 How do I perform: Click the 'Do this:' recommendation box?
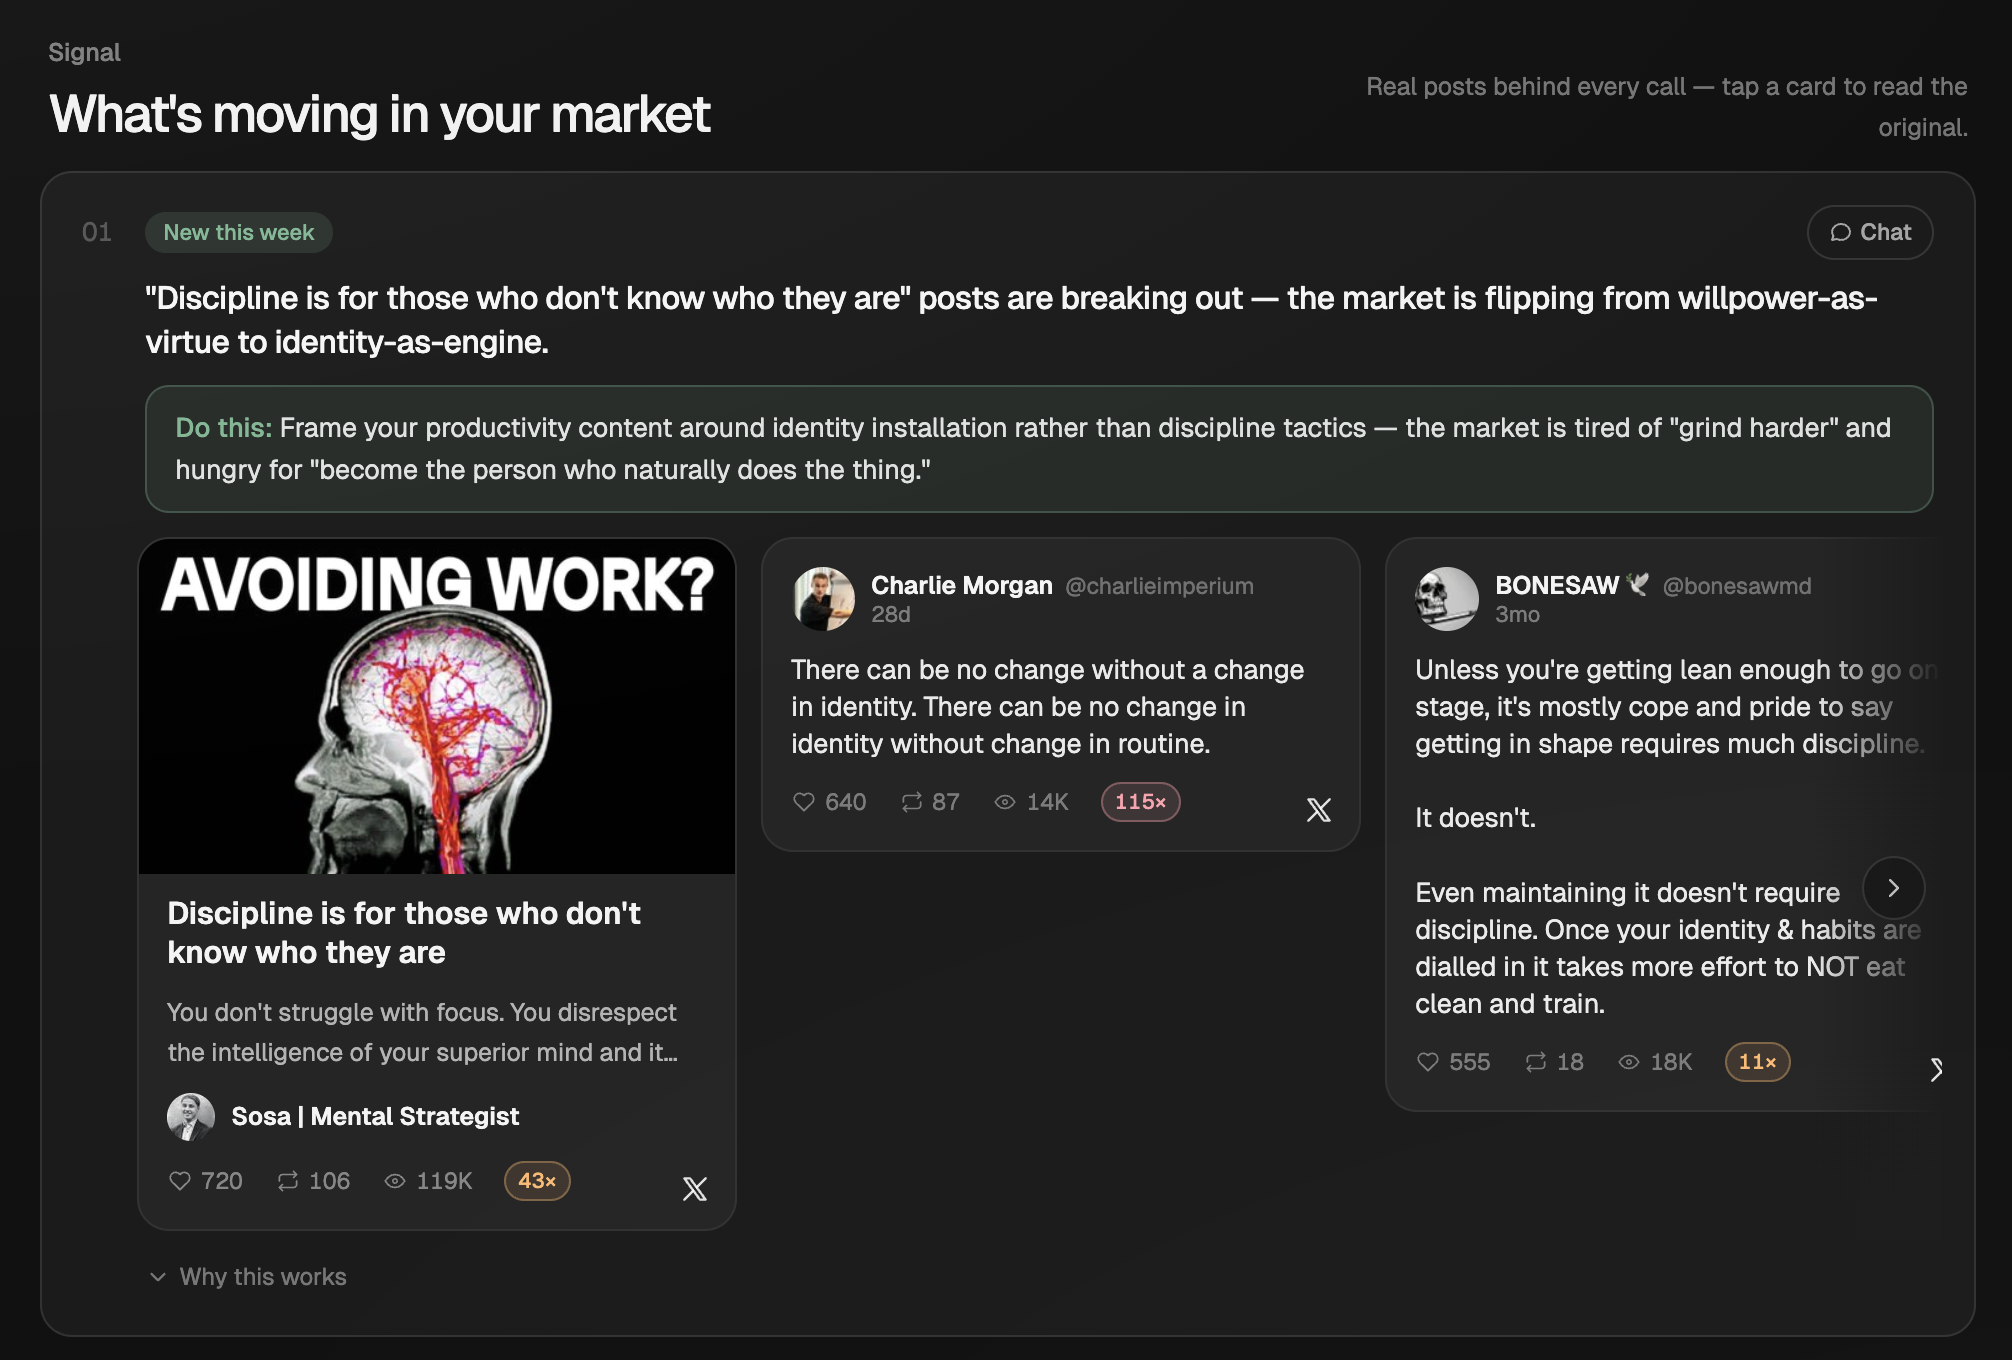tap(1039, 449)
